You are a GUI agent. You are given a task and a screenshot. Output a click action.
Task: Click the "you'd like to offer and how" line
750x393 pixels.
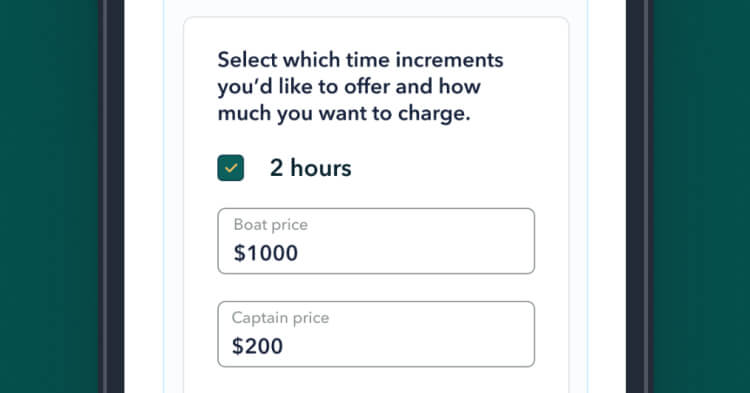click(349, 87)
